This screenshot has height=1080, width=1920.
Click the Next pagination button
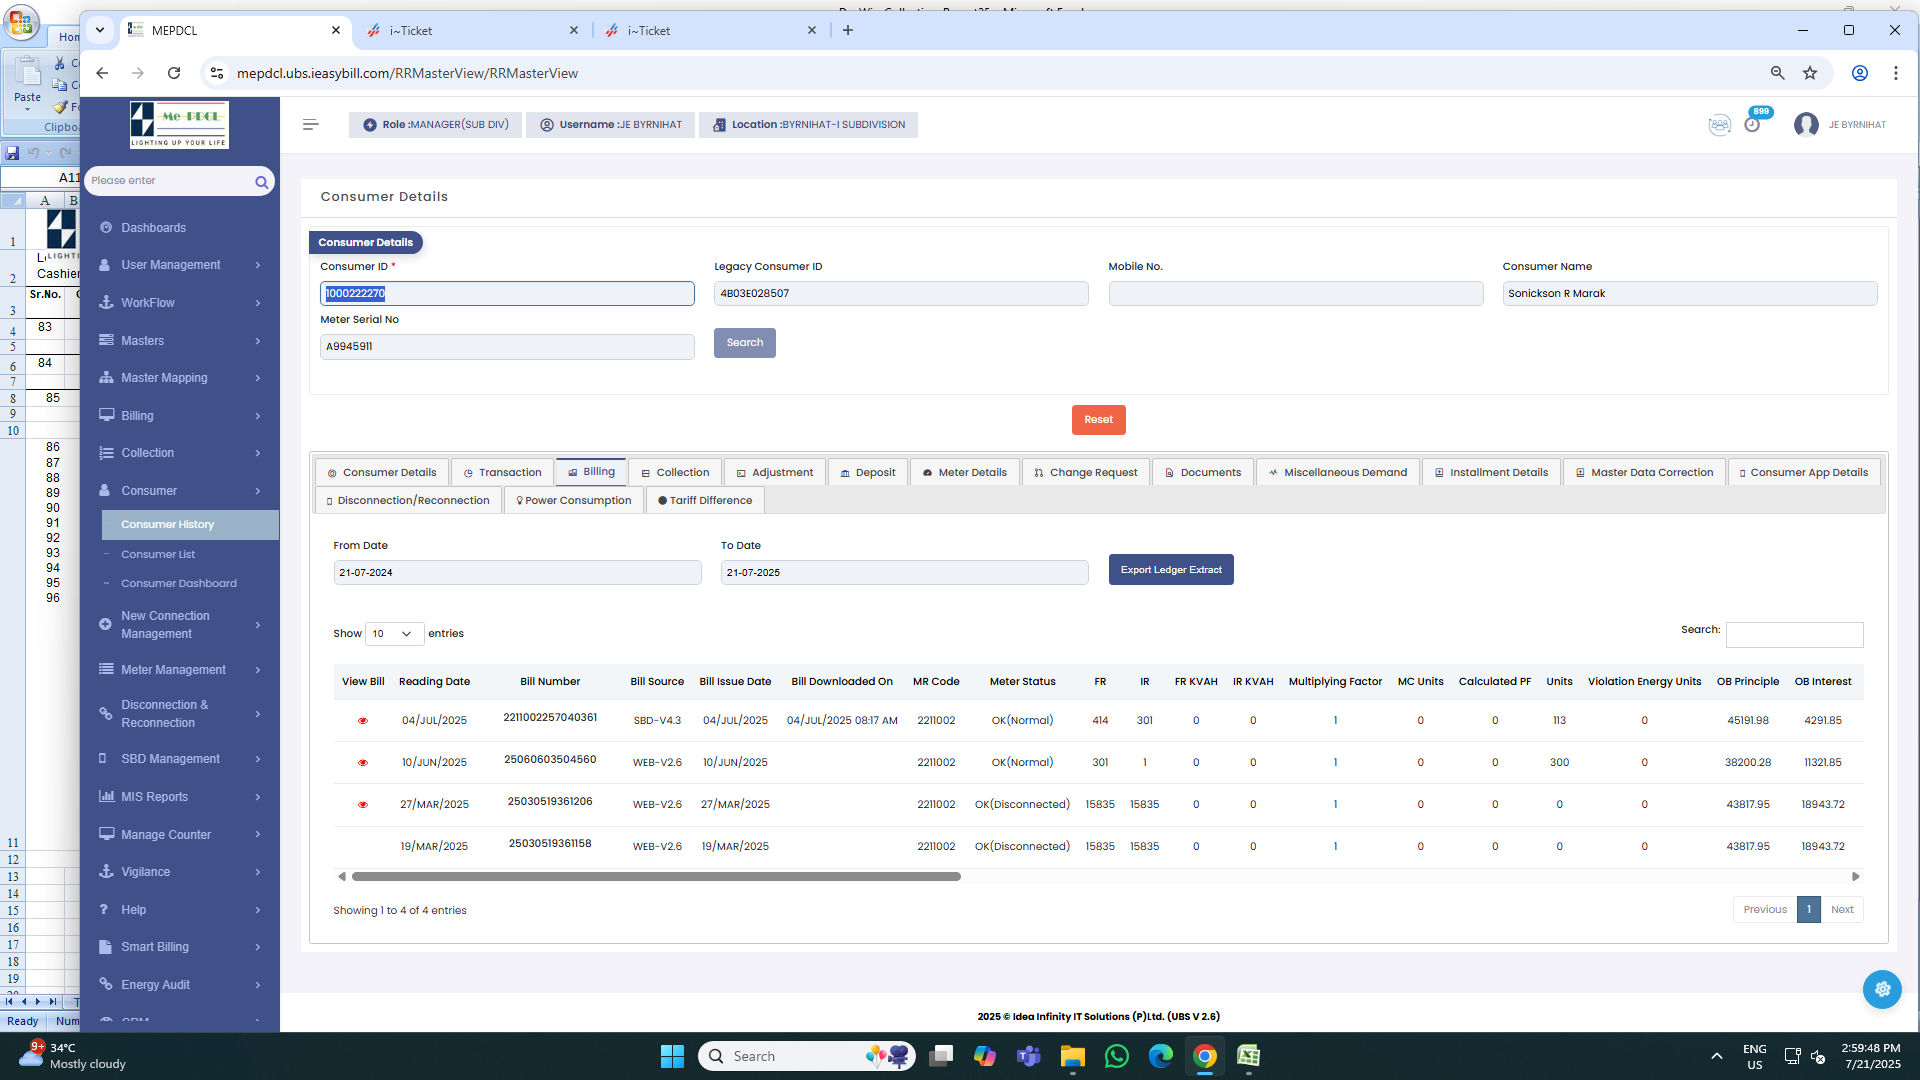[1842, 910]
